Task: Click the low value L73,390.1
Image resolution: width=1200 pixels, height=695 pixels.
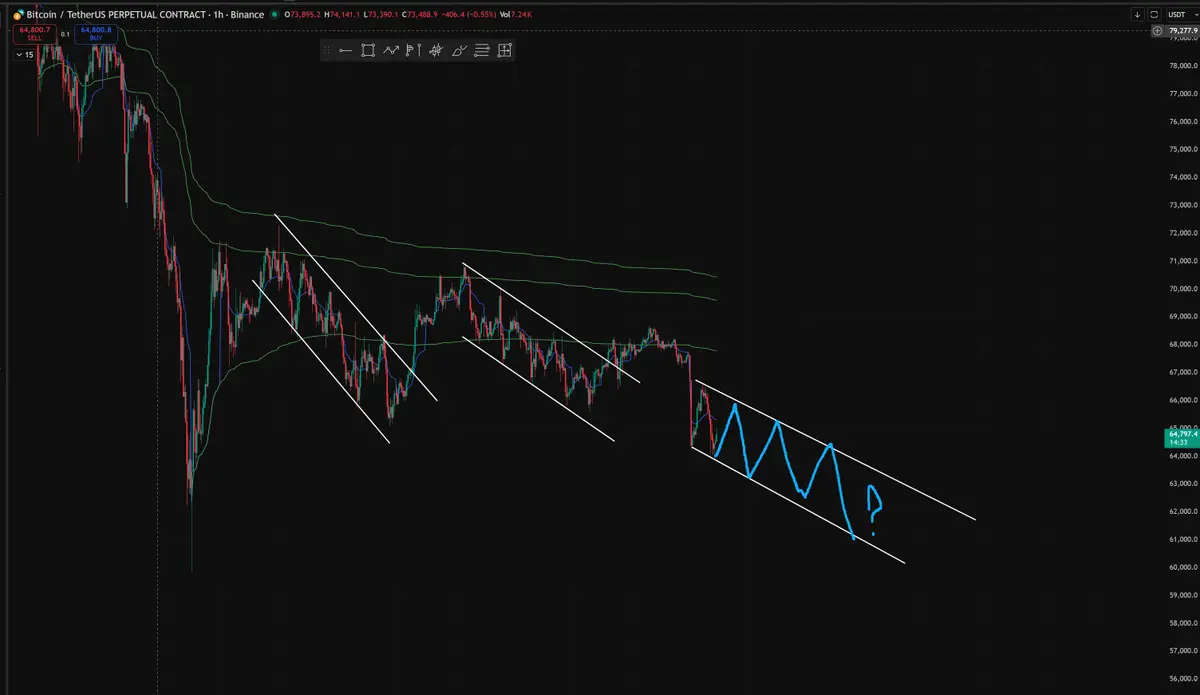Action: coord(380,15)
